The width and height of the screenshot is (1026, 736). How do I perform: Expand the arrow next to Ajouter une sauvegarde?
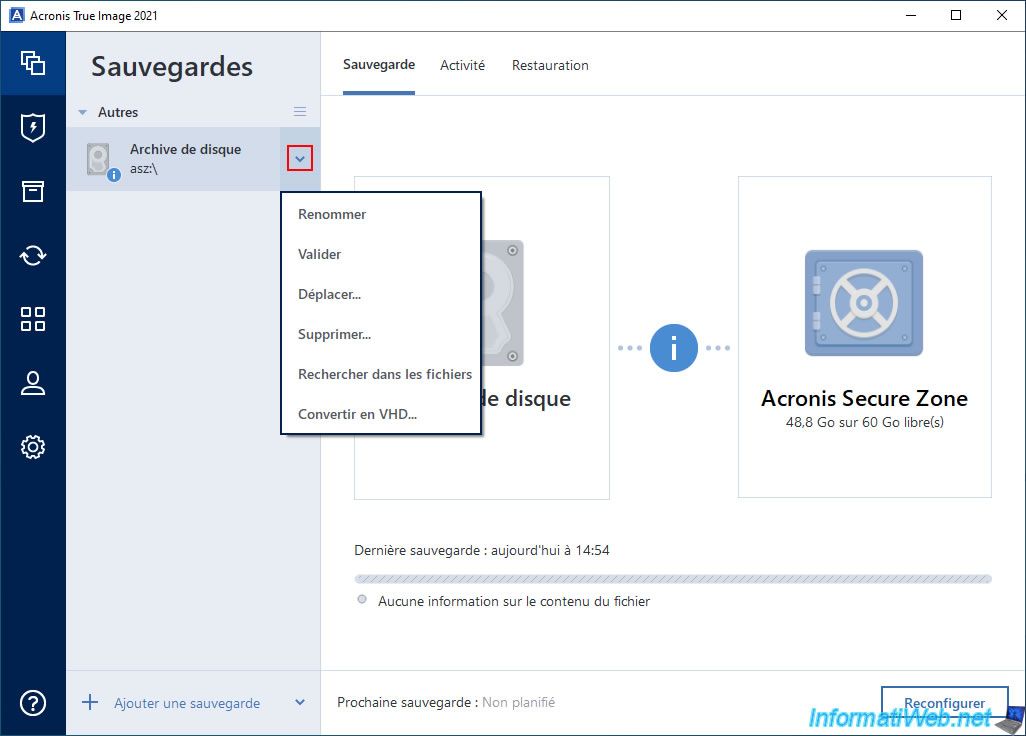pyautogui.click(x=300, y=703)
